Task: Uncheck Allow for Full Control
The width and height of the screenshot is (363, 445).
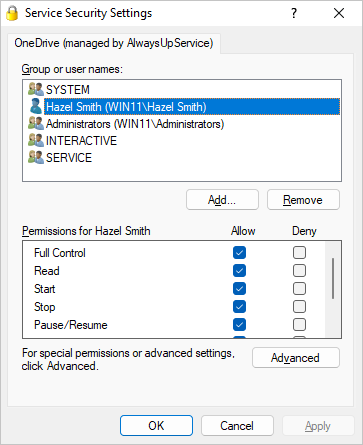Action: coord(239,253)
